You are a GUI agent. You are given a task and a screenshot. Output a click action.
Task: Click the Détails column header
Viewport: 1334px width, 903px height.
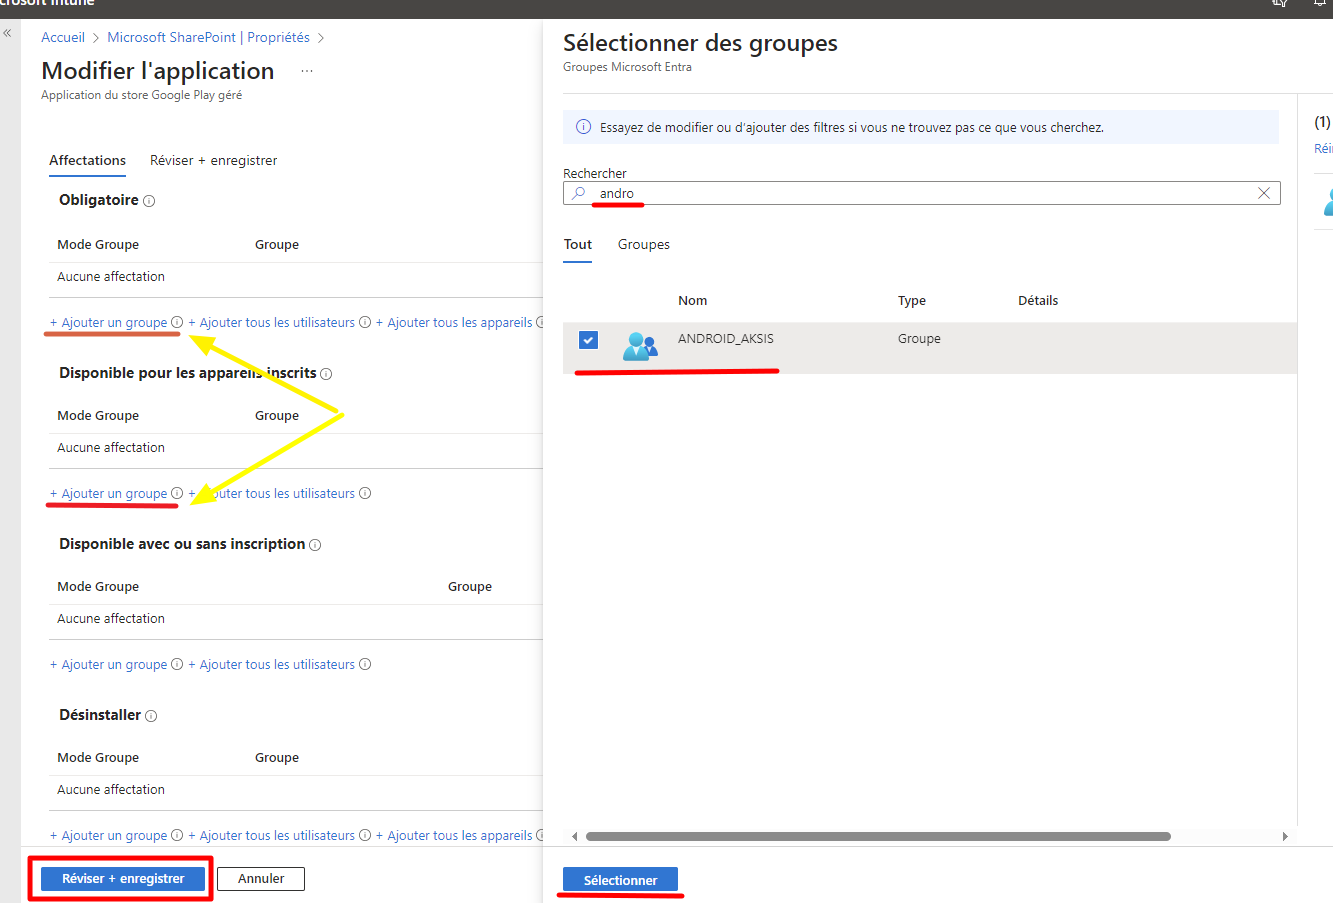tap(1038, 300)
